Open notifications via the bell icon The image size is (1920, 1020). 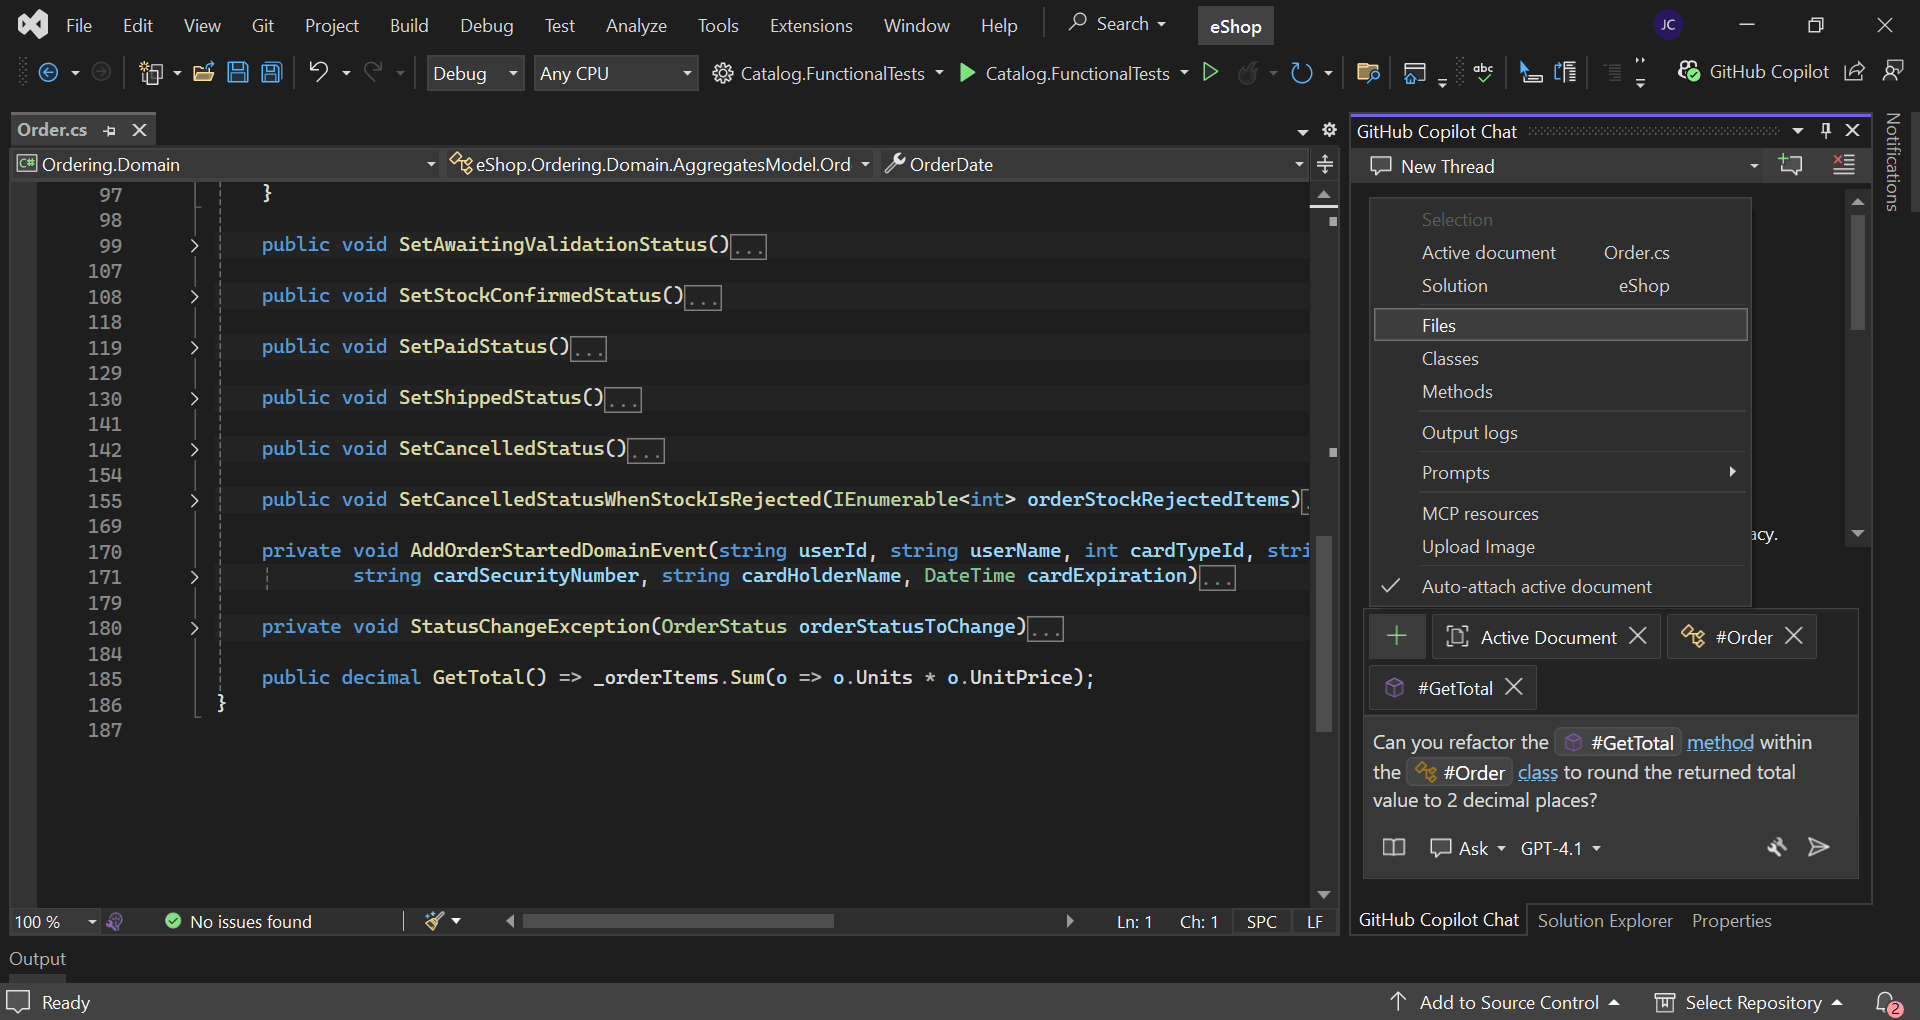pyautogui.click(x=1888, y=1002)
